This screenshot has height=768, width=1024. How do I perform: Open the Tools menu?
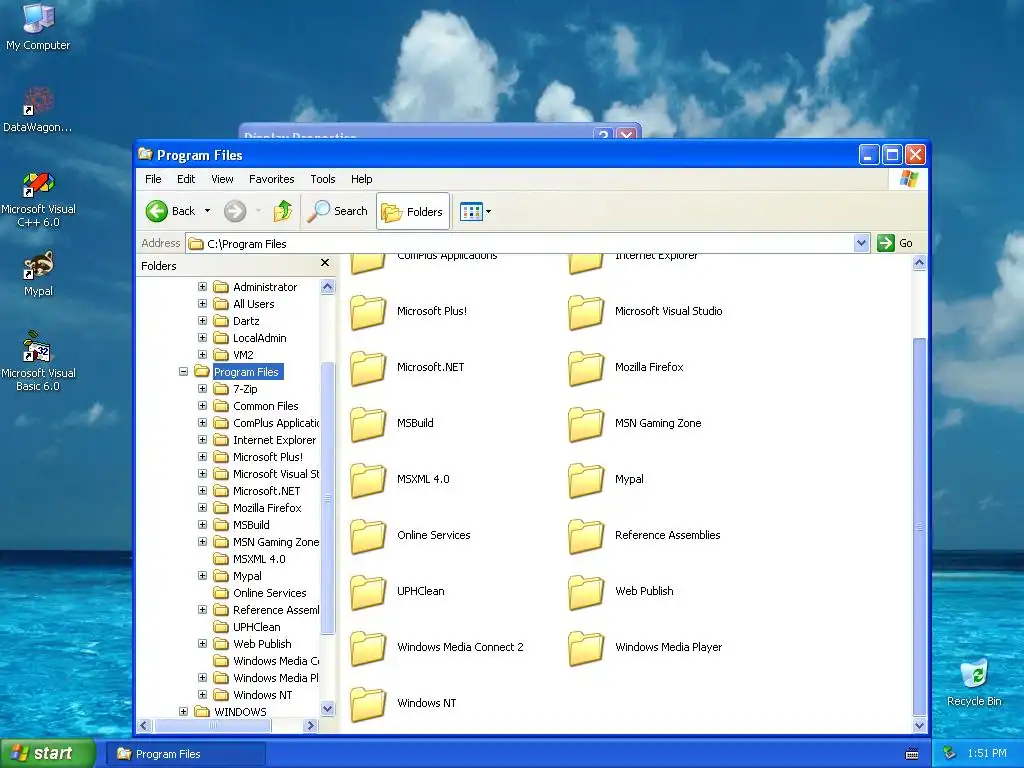point(323,179)
